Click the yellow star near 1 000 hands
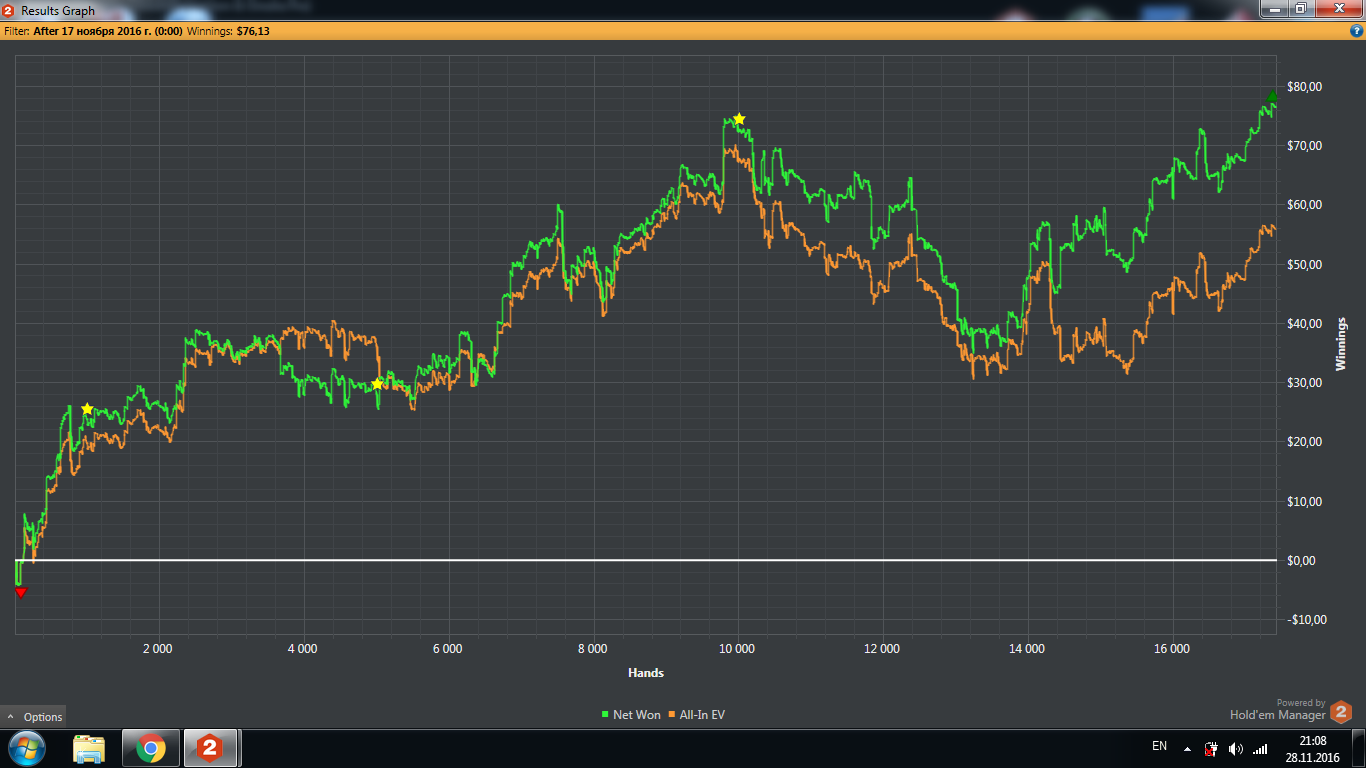 [87, 409]
